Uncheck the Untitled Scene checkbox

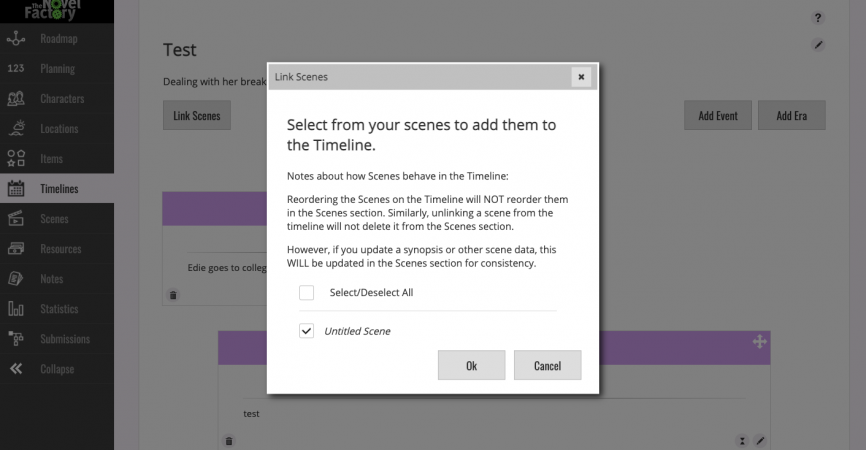(307, 331)
